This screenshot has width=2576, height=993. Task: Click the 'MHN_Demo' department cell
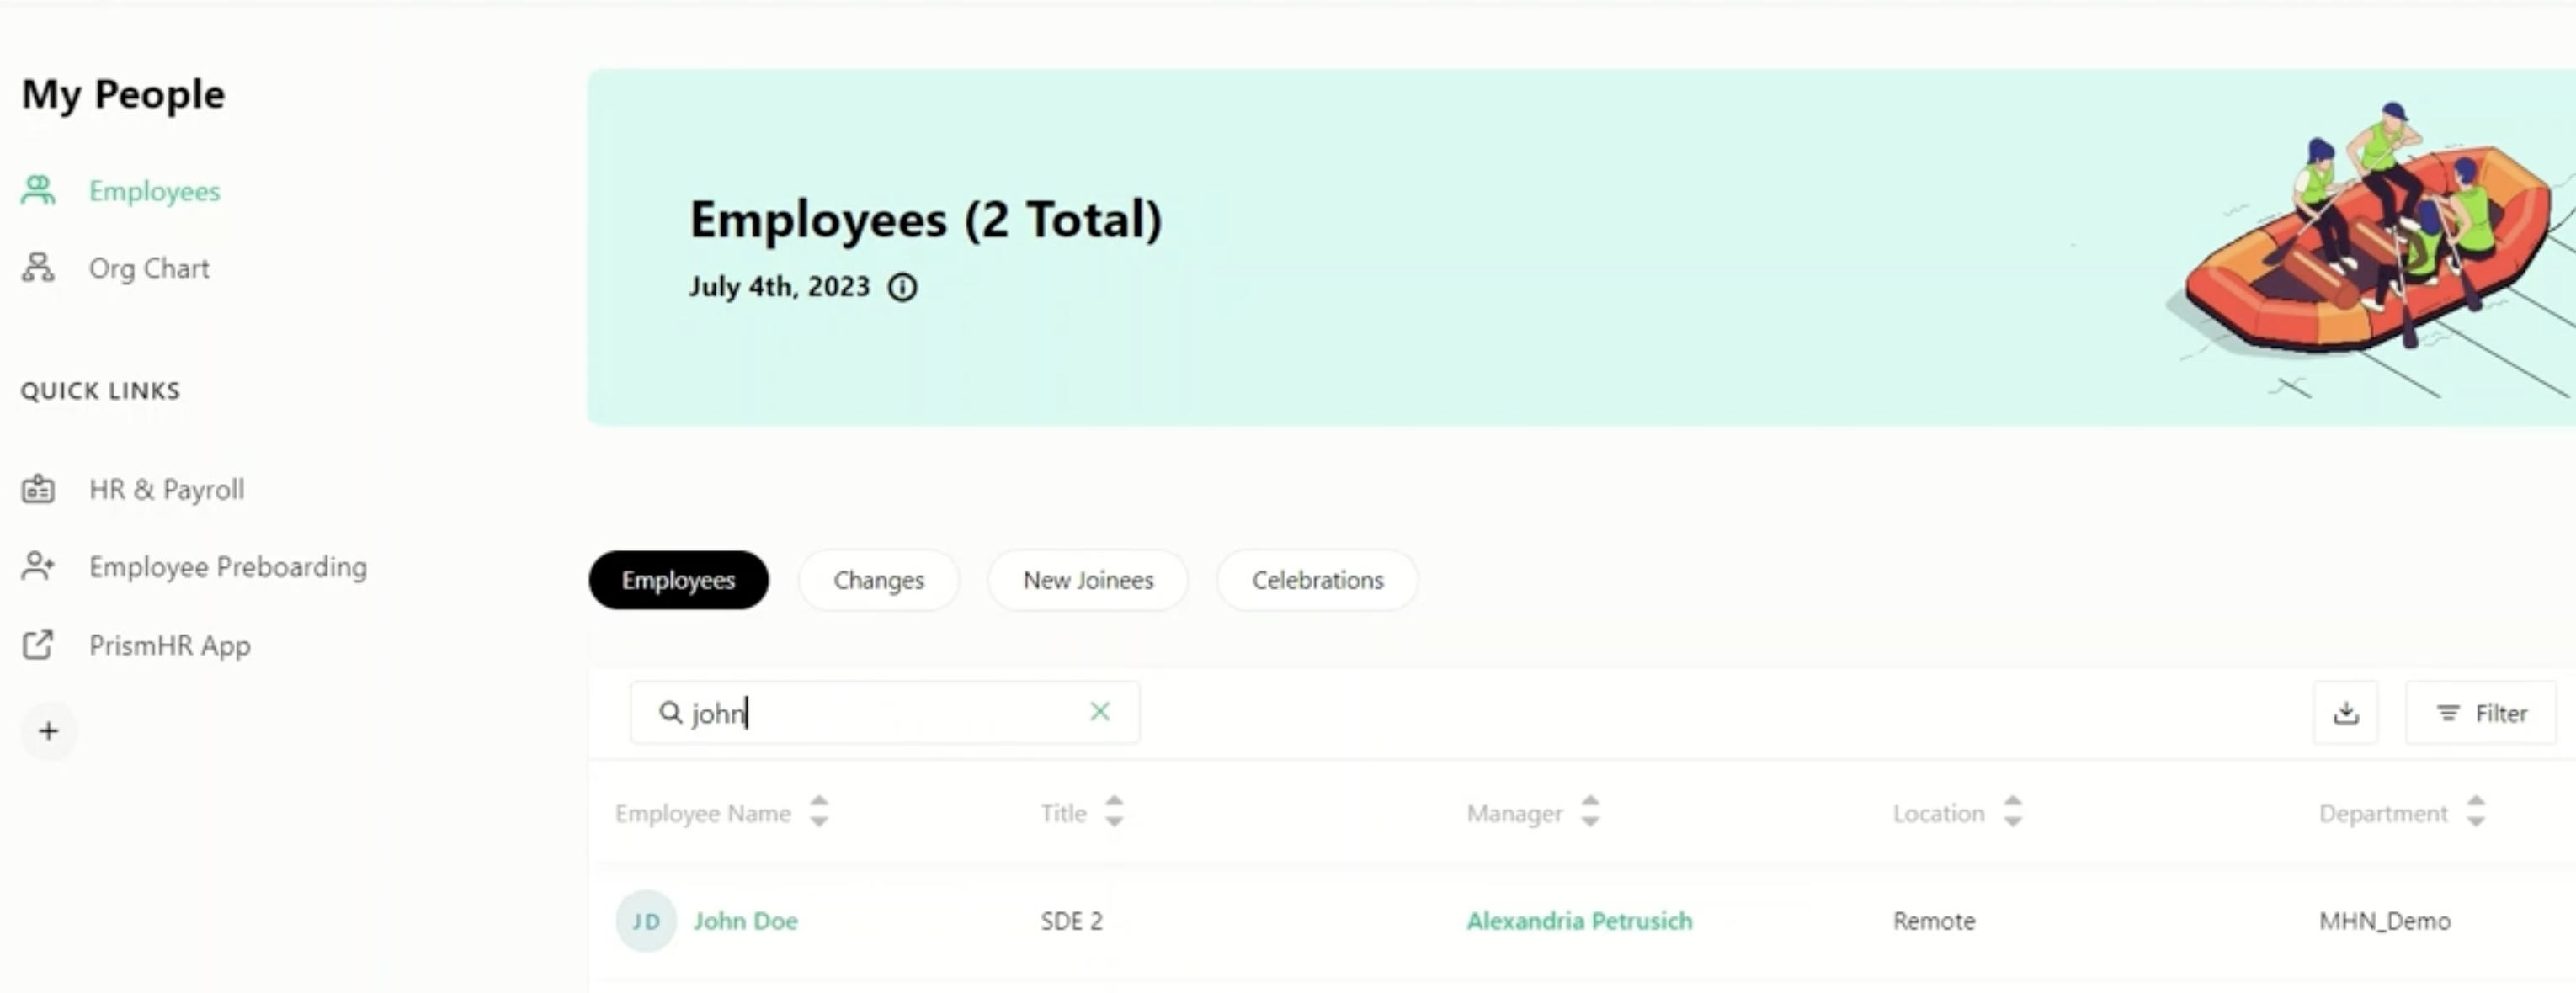click(x=2384, y=921)
